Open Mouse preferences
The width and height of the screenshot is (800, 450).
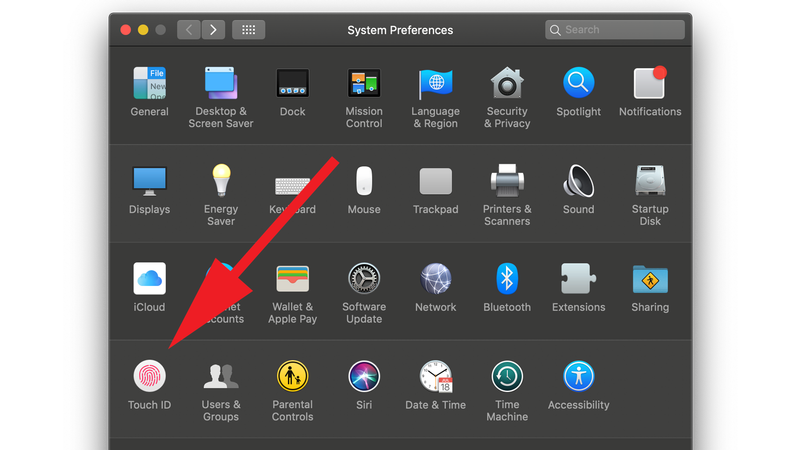pos(364,181)
